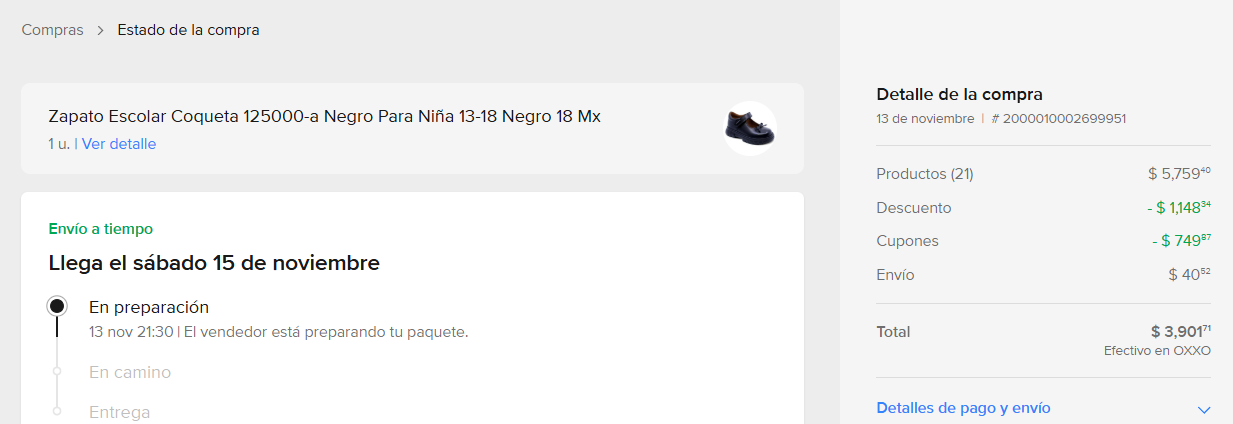Select the Estado de la compra breadcrumb

(x=188, y=30)
